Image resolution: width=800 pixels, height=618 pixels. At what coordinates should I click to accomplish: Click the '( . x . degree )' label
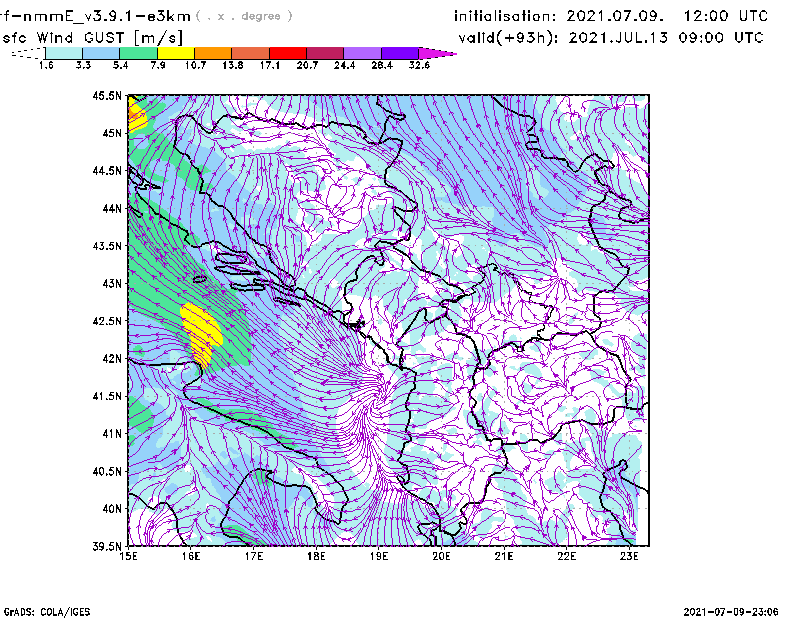244,16
